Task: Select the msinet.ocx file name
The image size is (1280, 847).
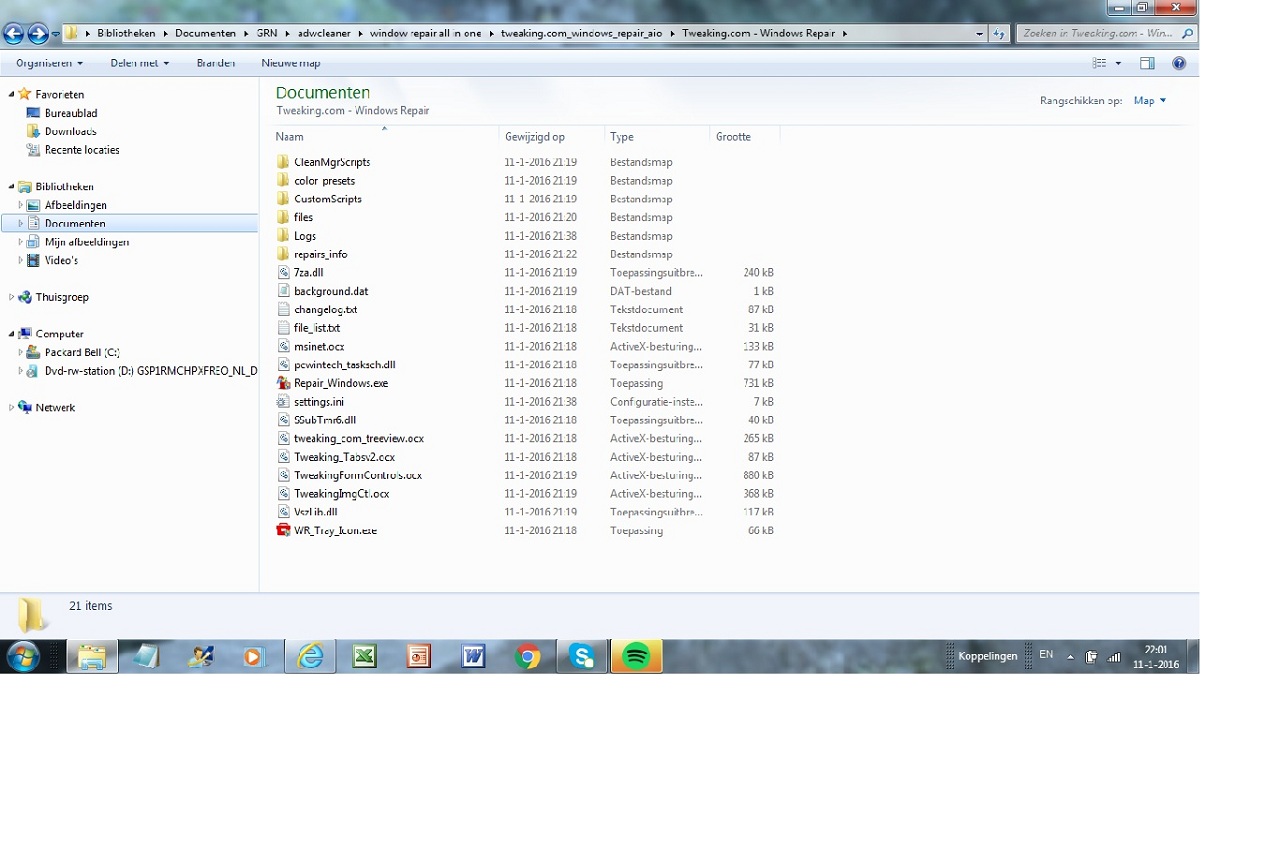Action: point(319,347)
